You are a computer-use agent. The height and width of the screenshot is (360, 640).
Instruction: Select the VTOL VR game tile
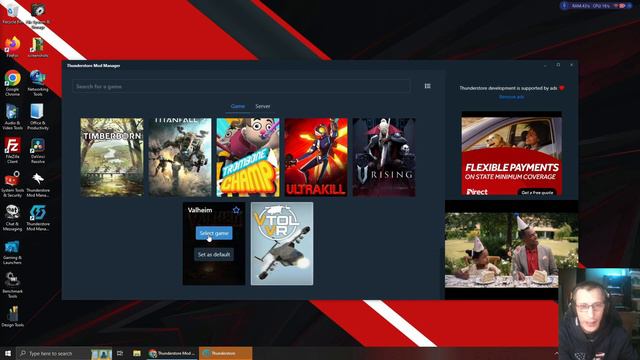pyautogui.click(x=282, y=244)
